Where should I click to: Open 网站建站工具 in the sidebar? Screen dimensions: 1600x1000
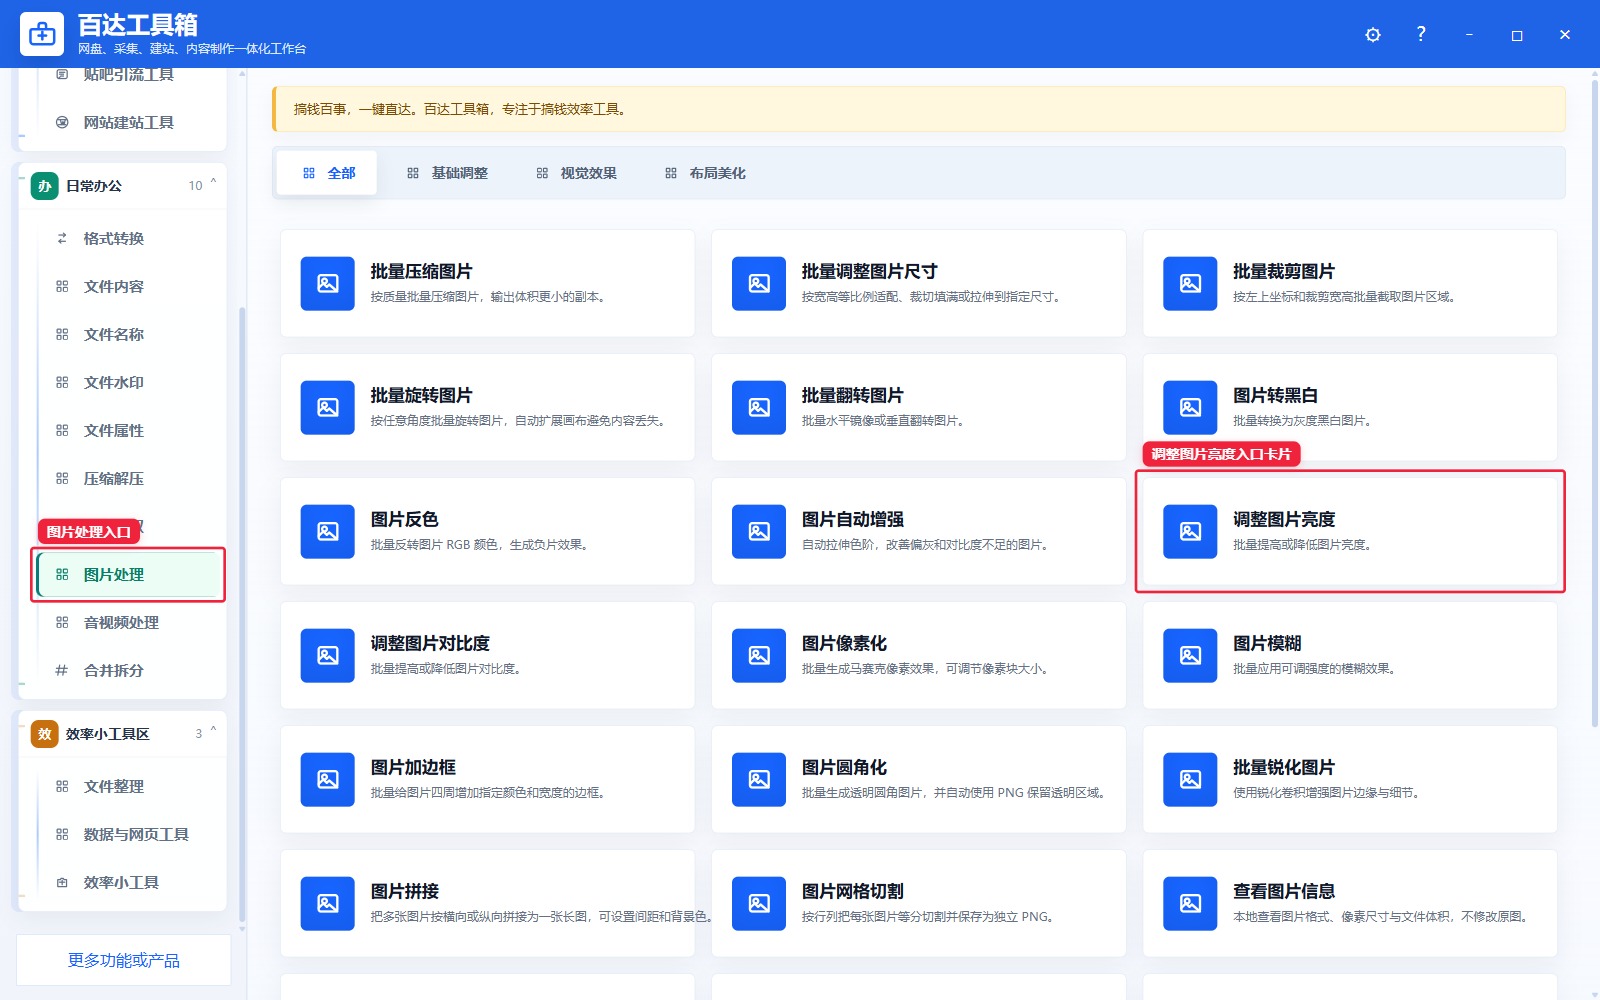click(x=129, y=122)
